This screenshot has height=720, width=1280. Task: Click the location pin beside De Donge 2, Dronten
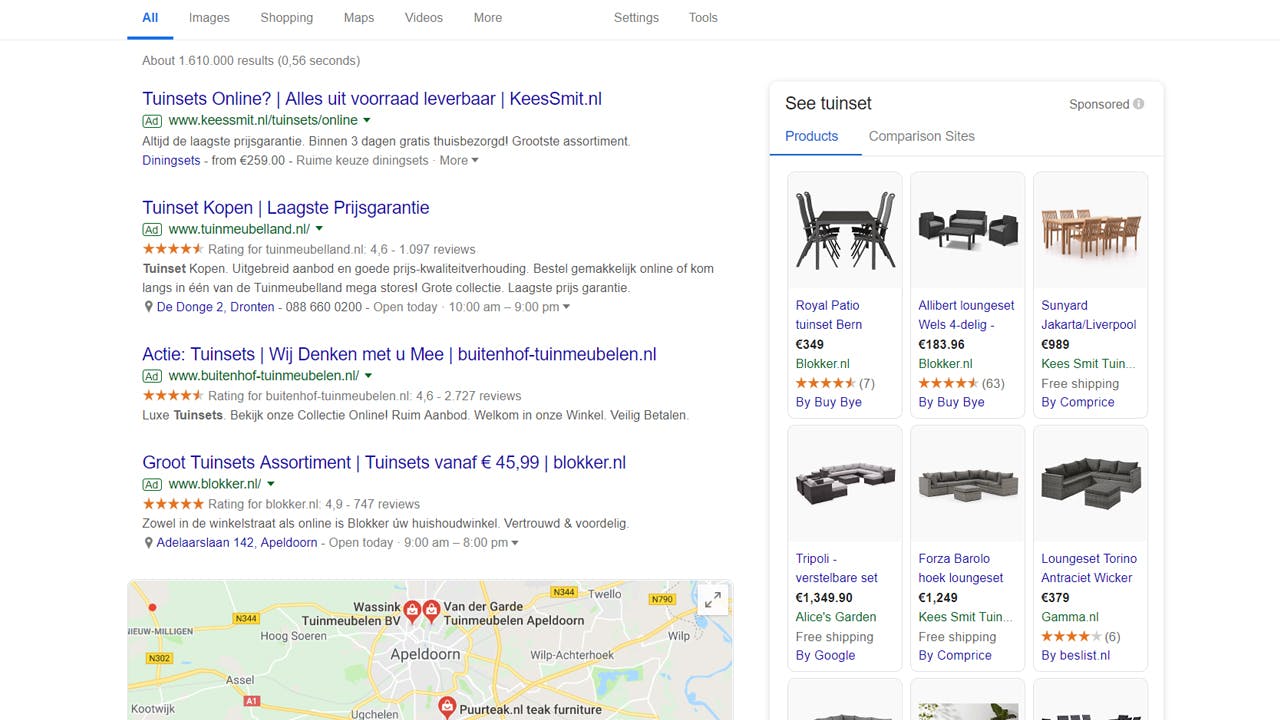pyautogui.click(x=148, y=307)
